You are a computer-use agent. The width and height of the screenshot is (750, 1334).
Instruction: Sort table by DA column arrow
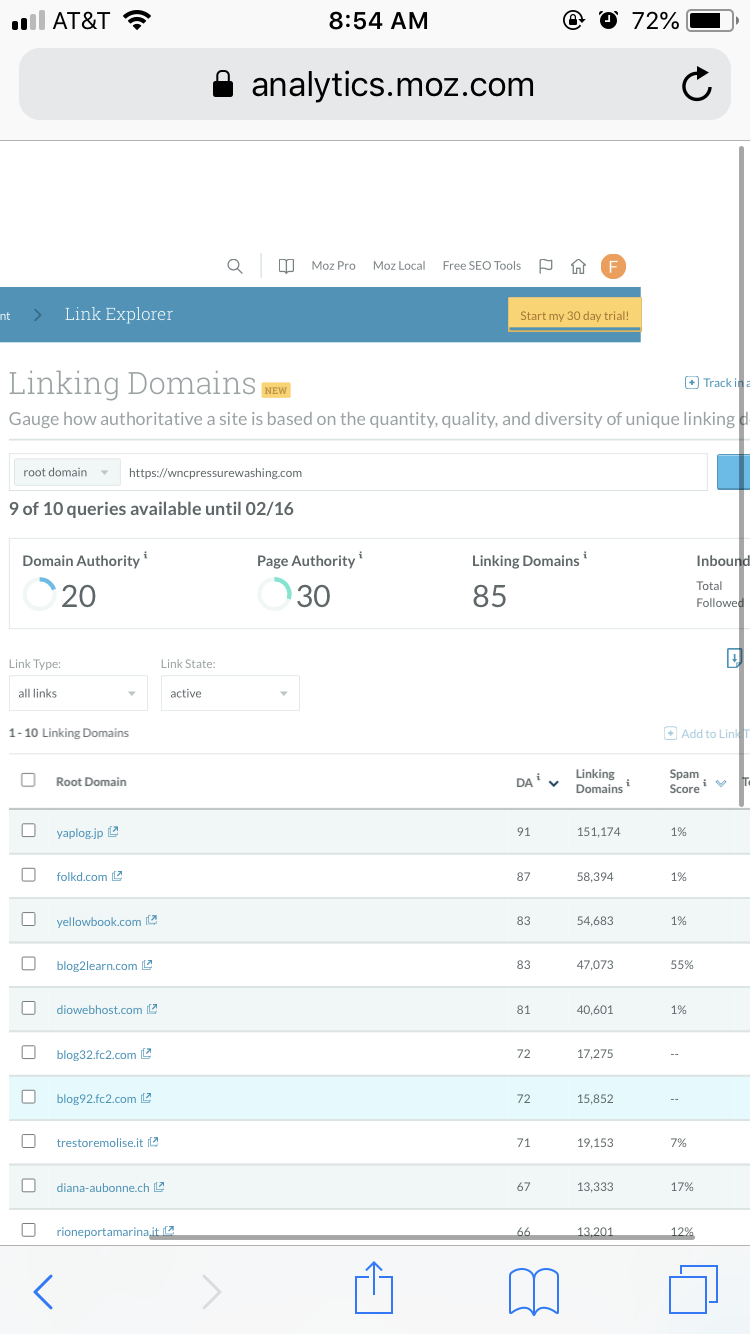point(554,784)
